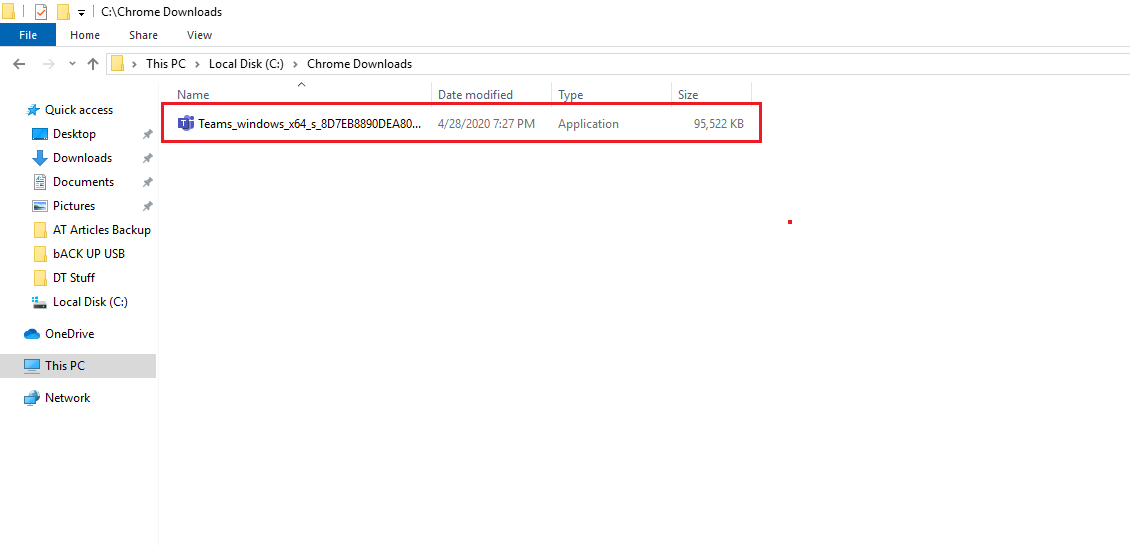Click Local Disk (C:) breadcrumb in address bar

point(246,64)
